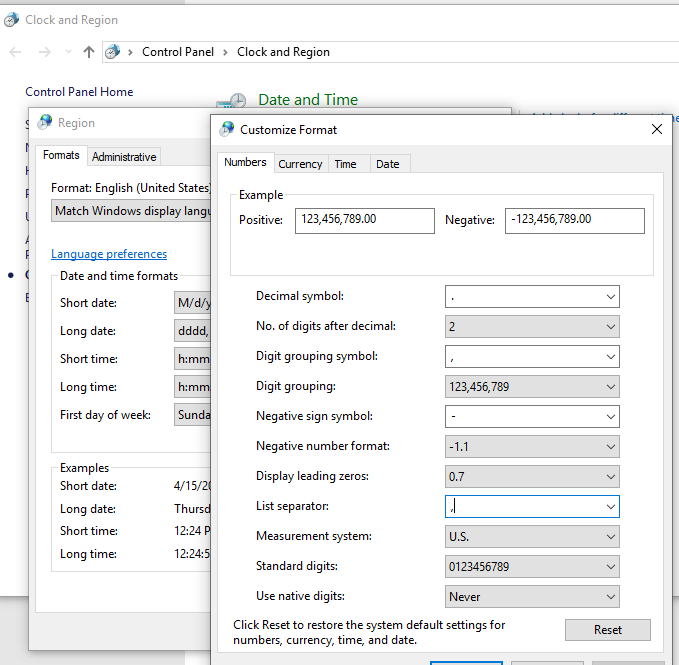Open Language preferences link
This screenshot has width=679, height=665.
click(109, 254)
